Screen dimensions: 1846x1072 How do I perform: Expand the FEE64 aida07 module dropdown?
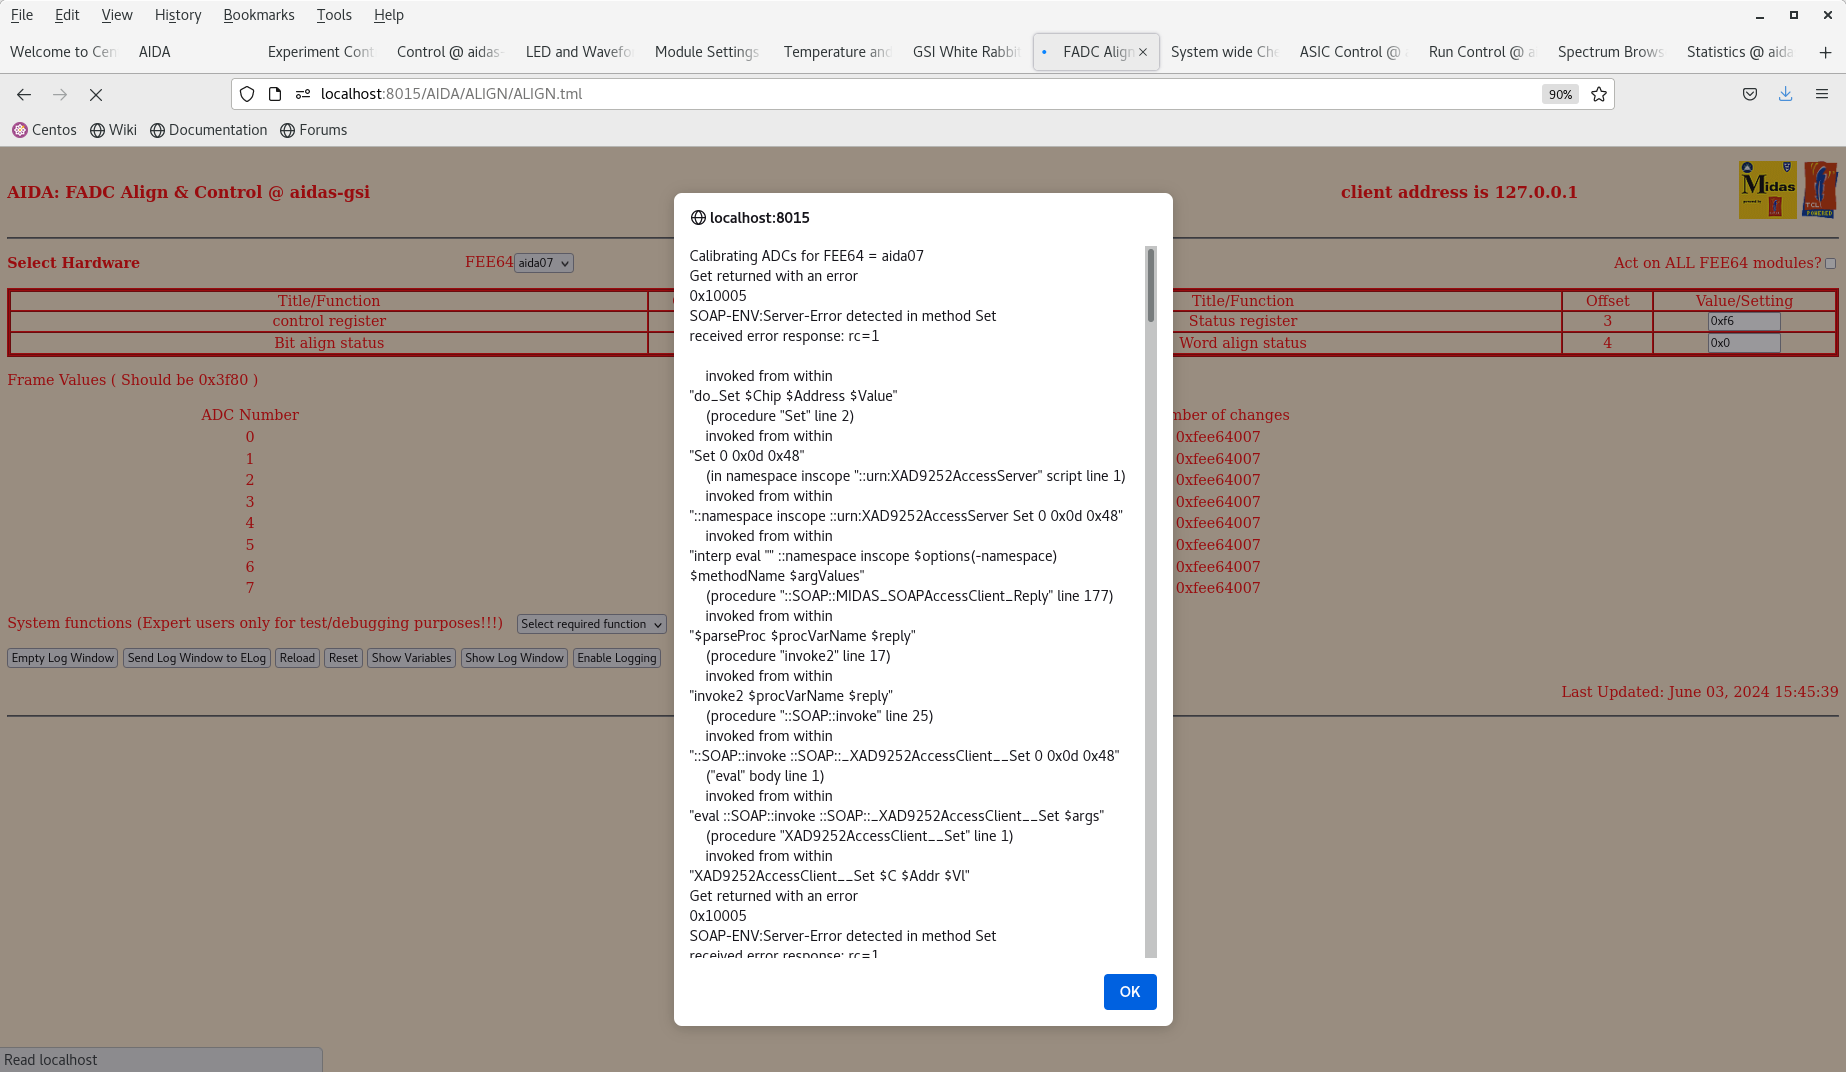(544, 263)
